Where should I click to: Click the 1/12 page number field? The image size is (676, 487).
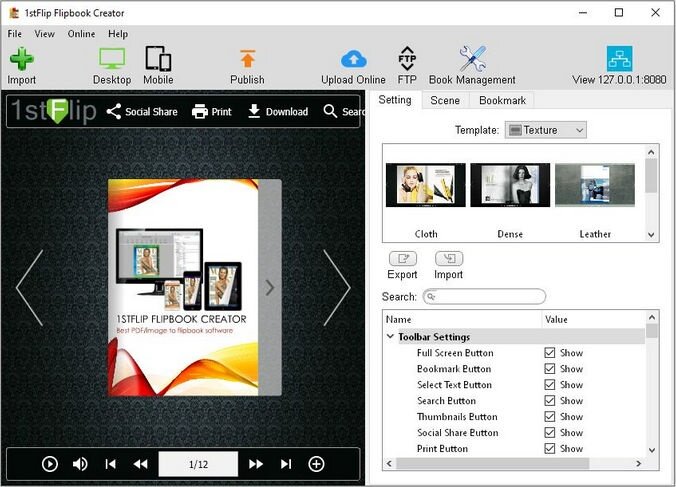tap(198, 464)
